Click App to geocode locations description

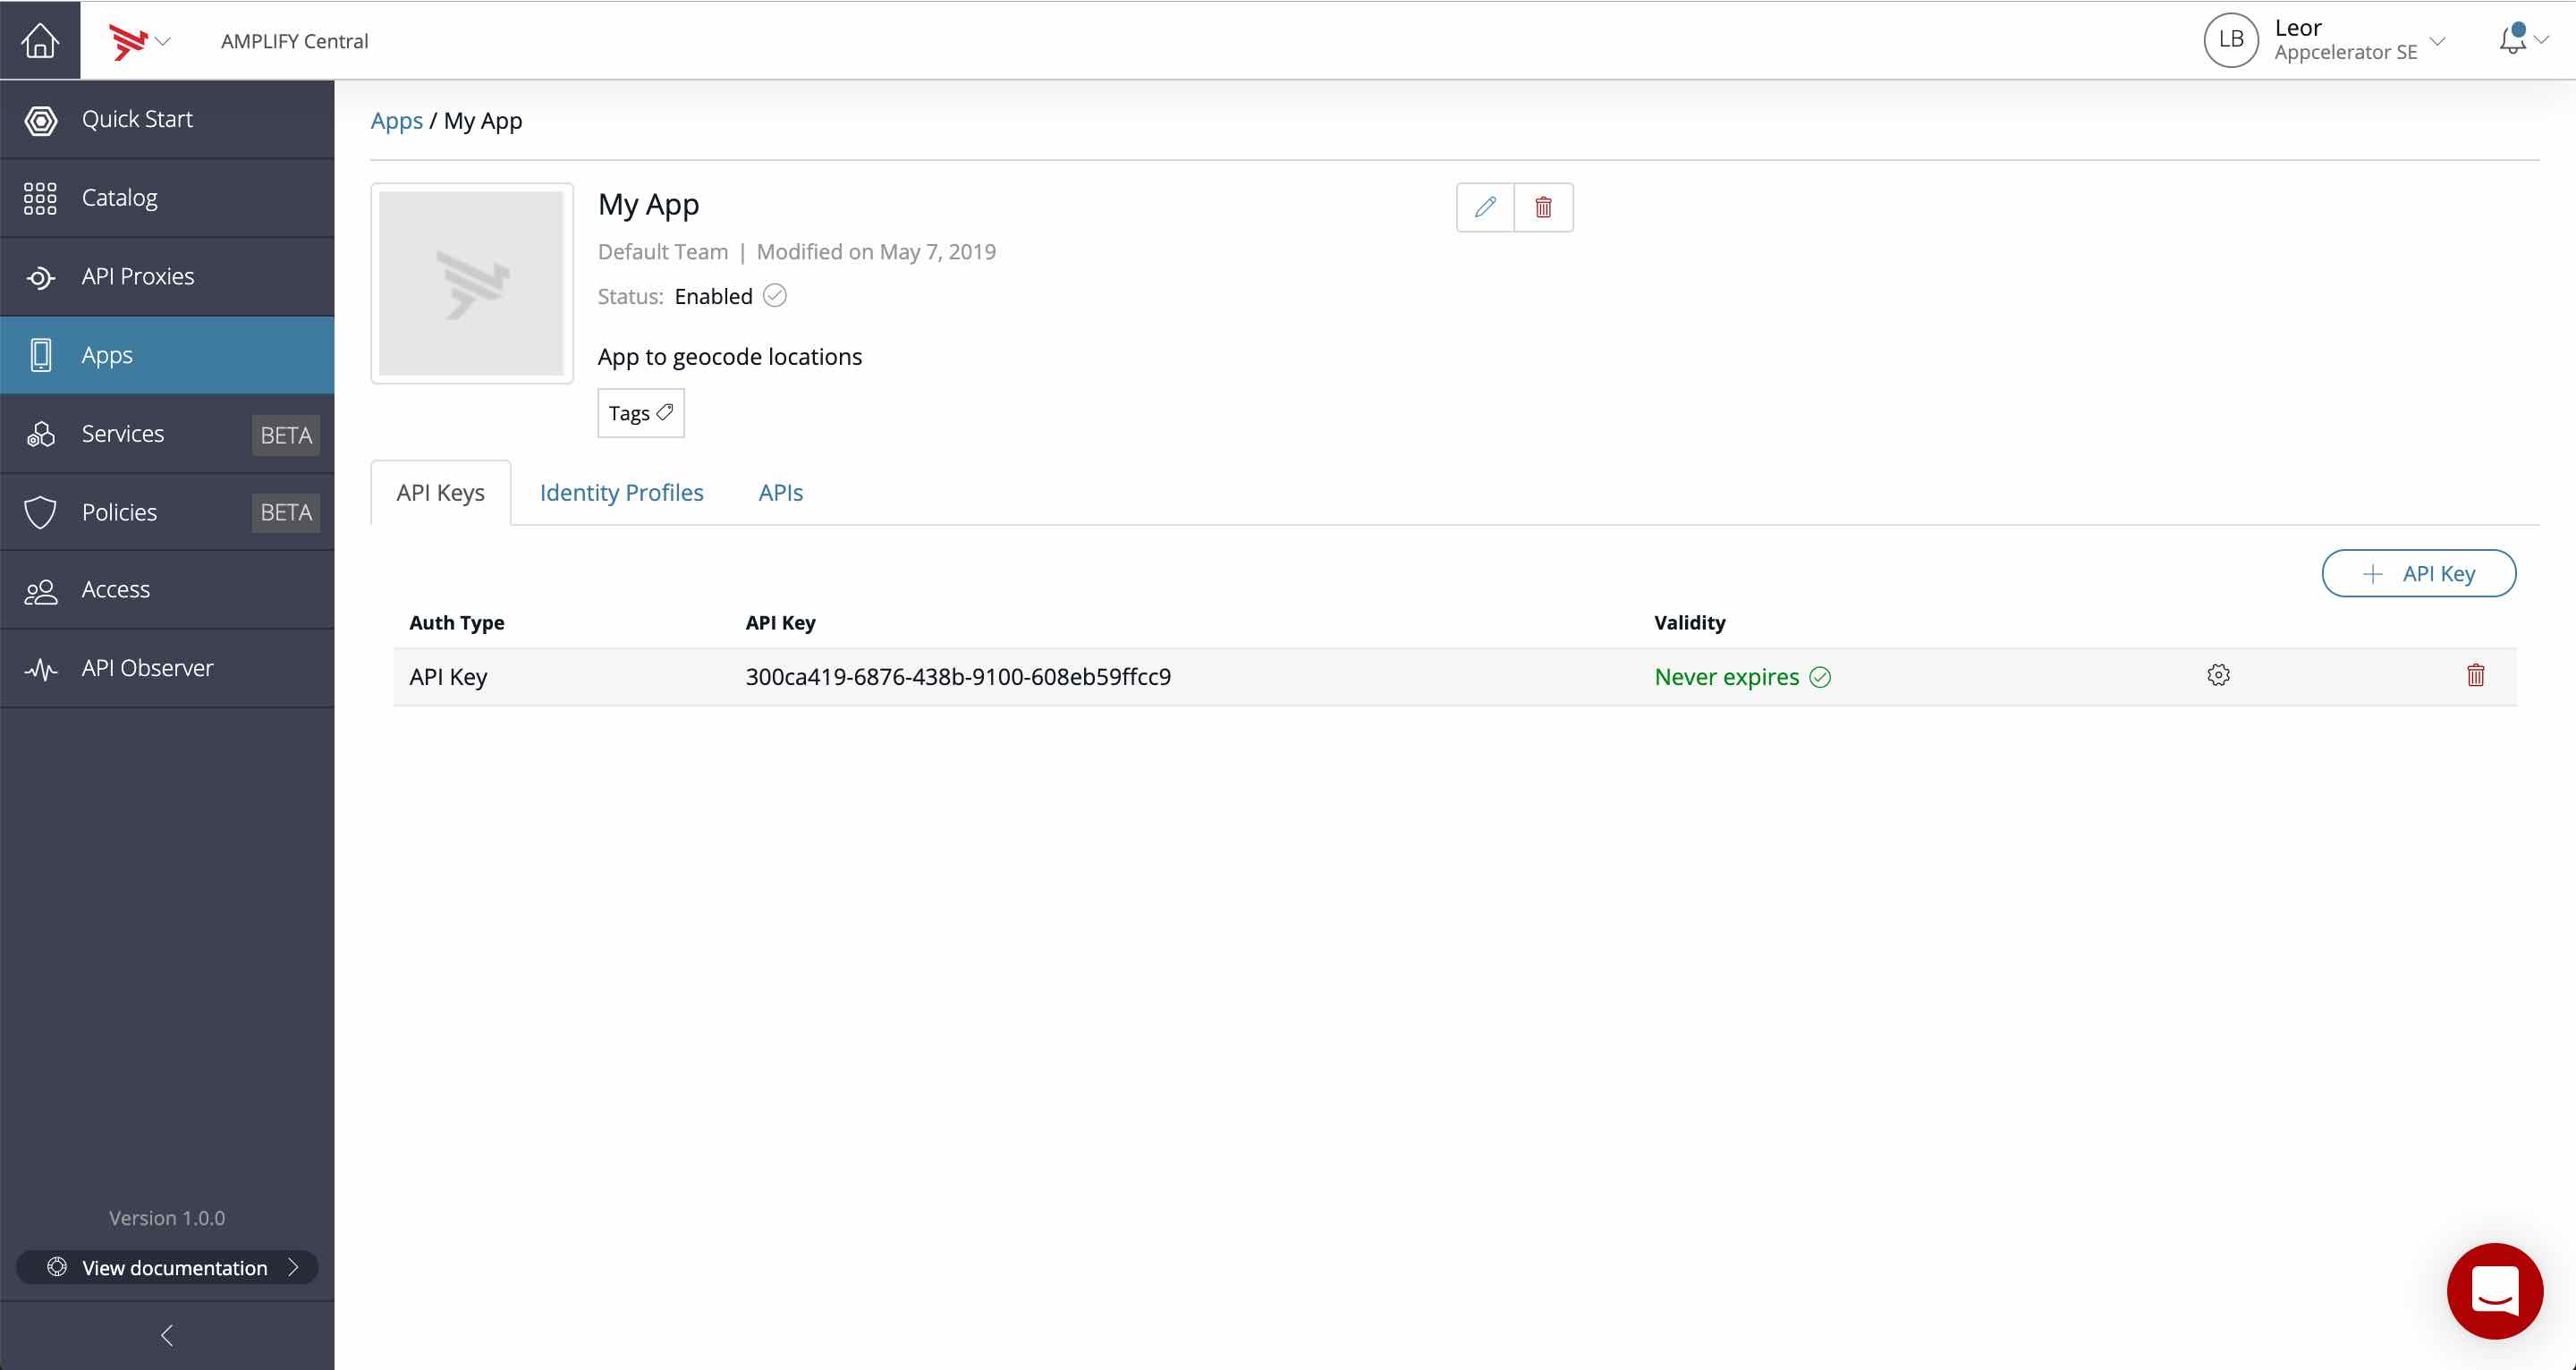coord(730,357)
